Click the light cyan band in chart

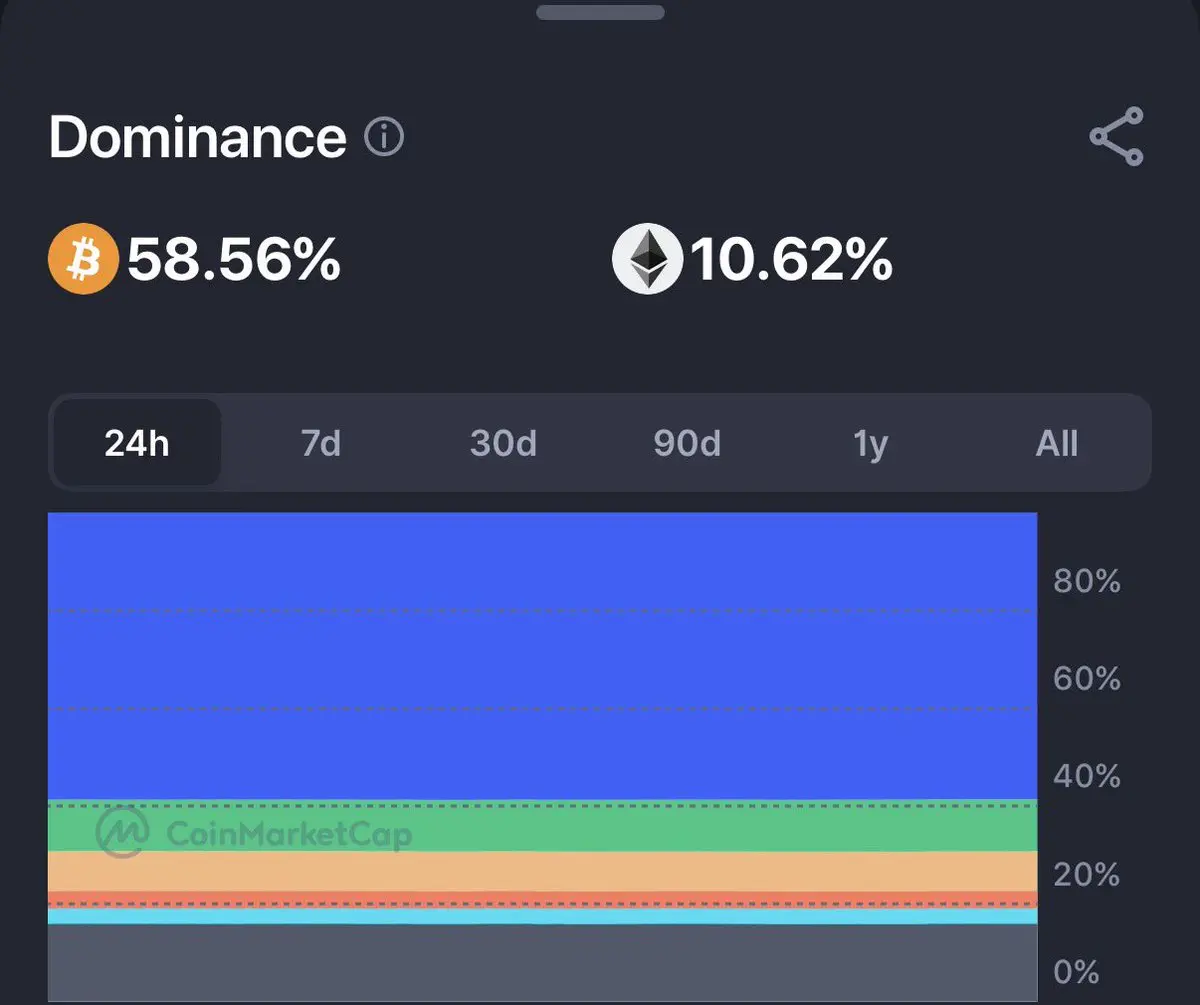click(x=543, y=916)
